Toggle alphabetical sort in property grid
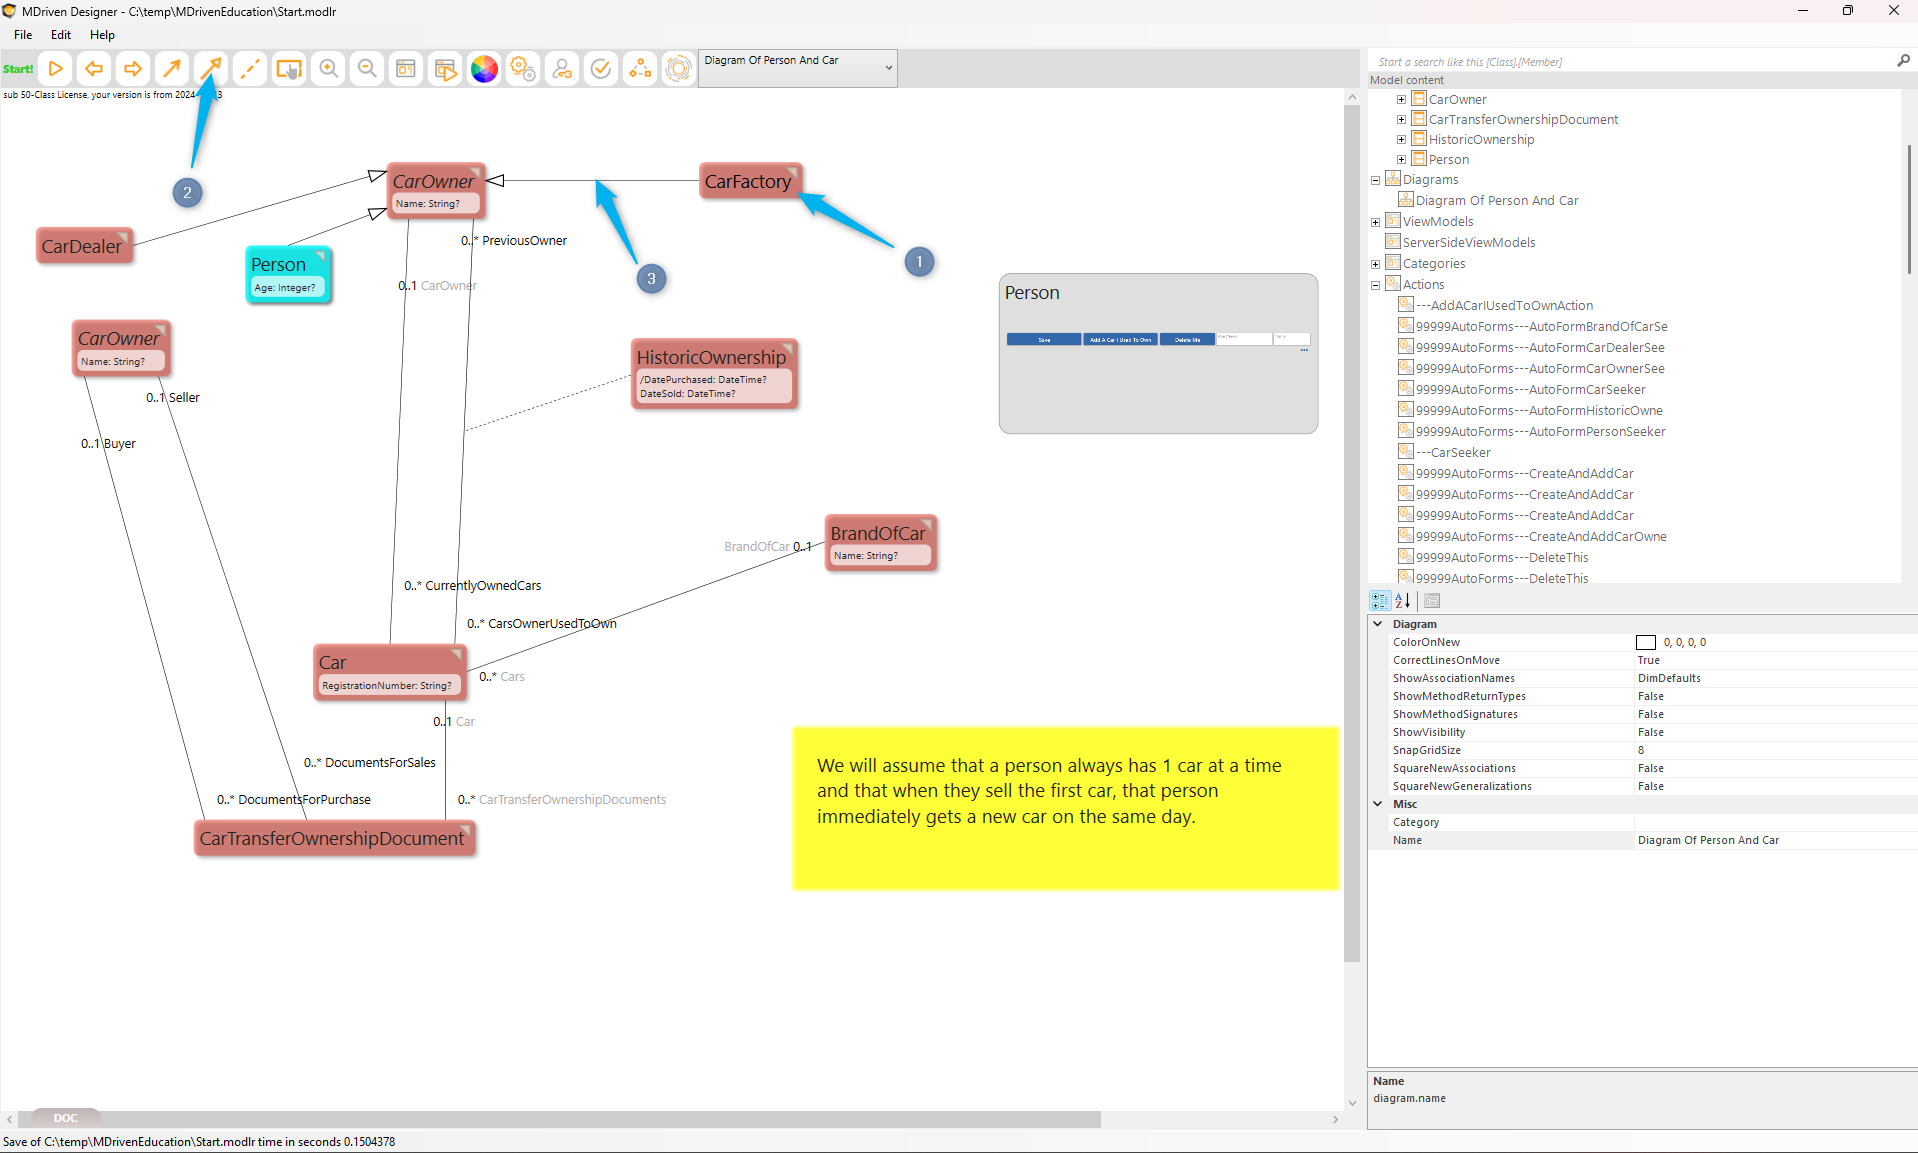1918x1153 pixels. pos(1403,601)
